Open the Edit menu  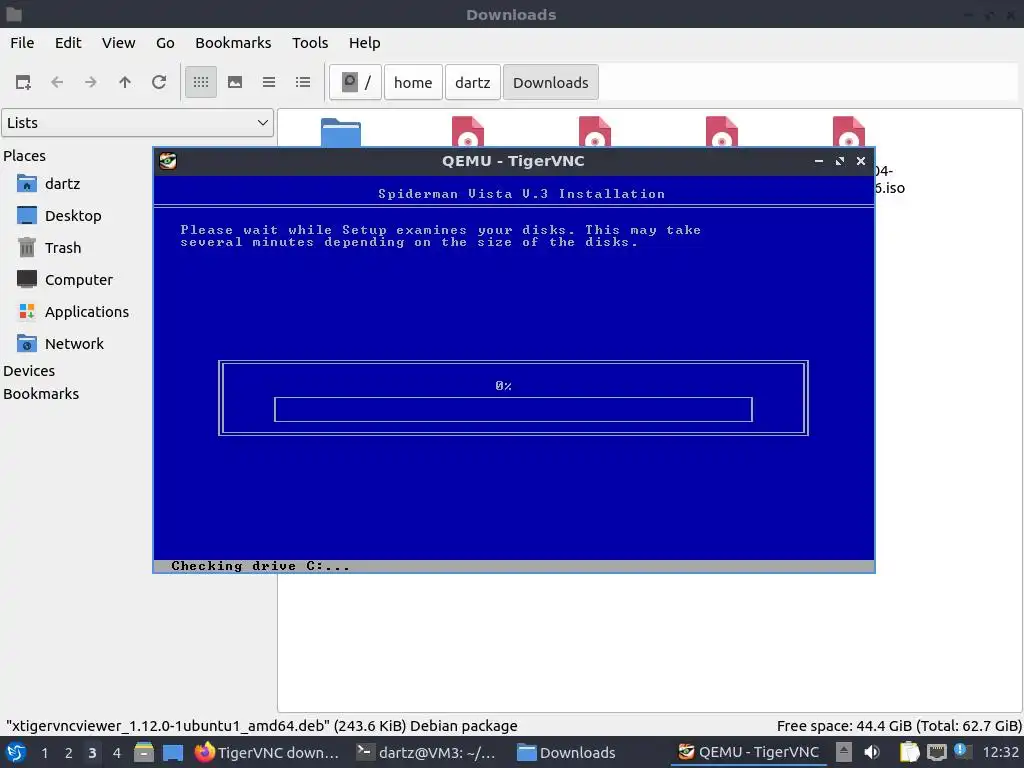[68, 42]
